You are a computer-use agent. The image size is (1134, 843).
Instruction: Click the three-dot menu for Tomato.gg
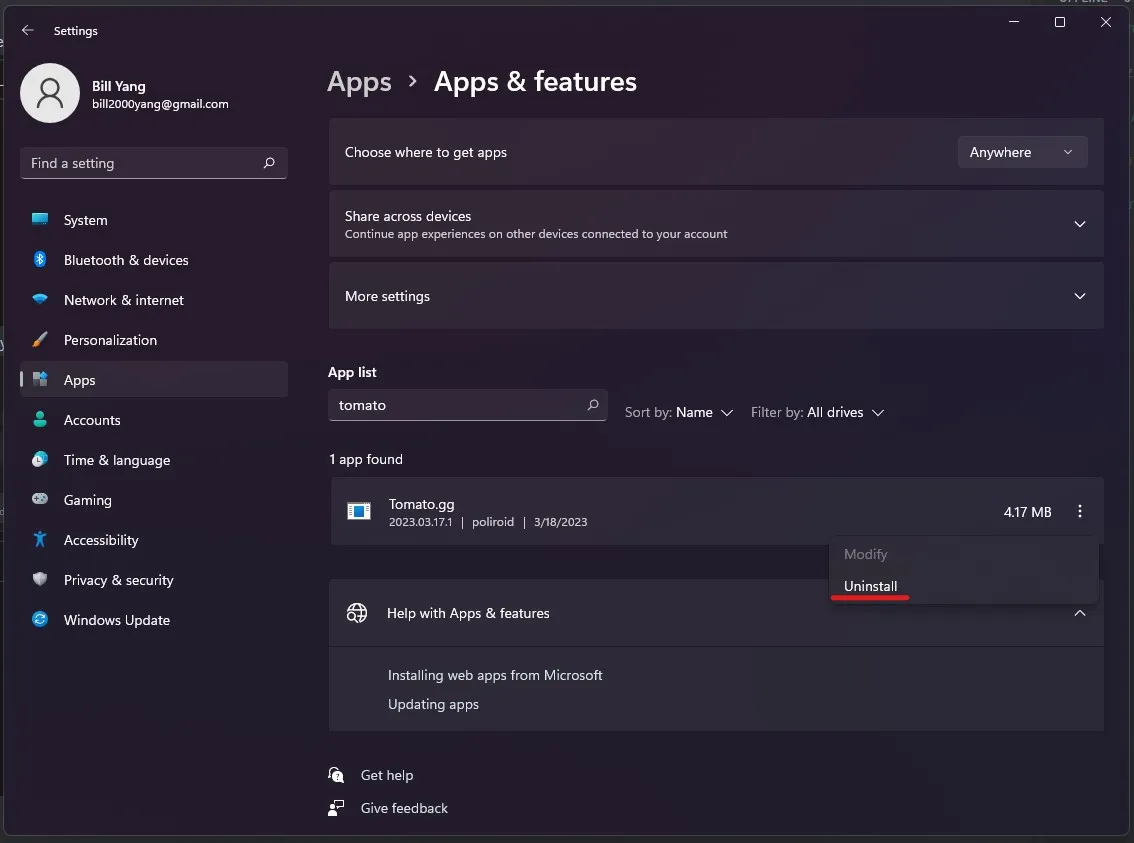tap(1079, 512)
